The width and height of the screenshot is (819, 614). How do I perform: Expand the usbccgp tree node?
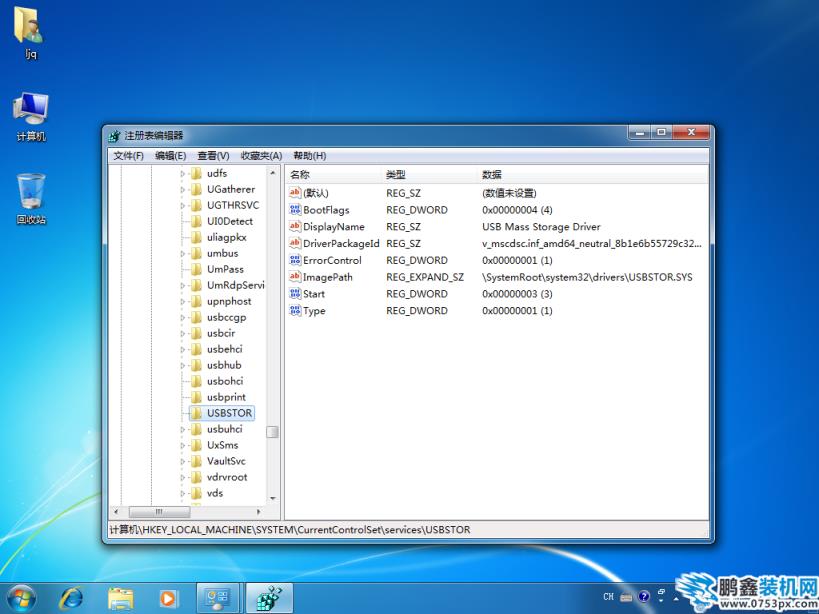183,317
